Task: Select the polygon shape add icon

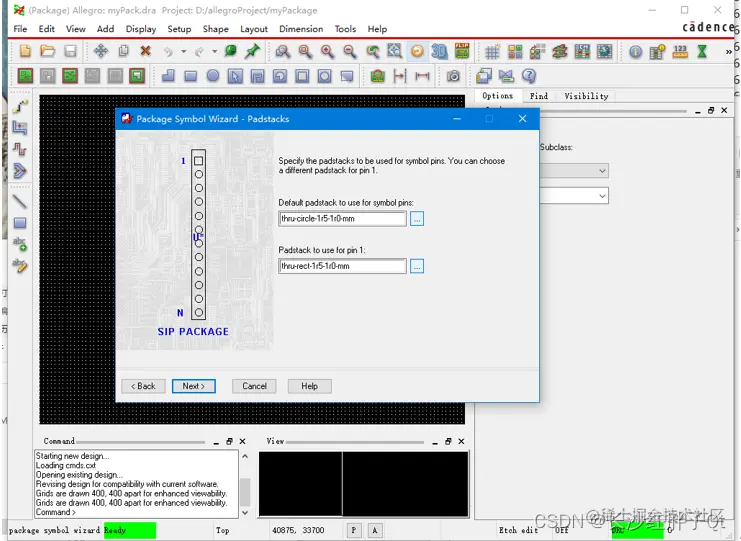Action: pos(168,76)
